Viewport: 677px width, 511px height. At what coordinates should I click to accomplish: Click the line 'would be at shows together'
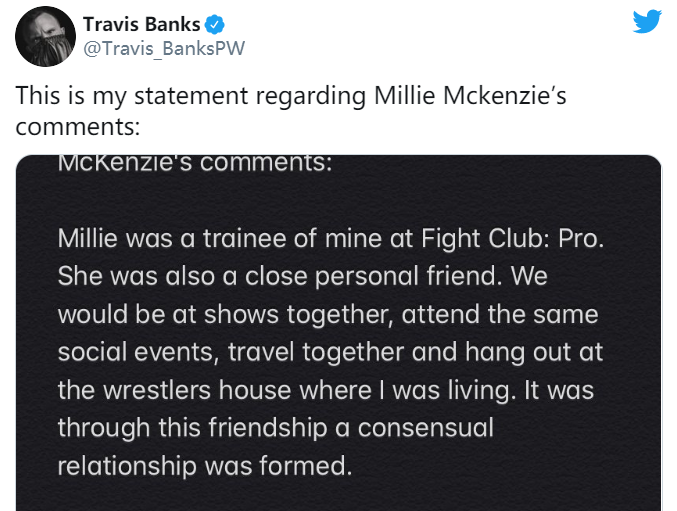(x=328, y=314)
